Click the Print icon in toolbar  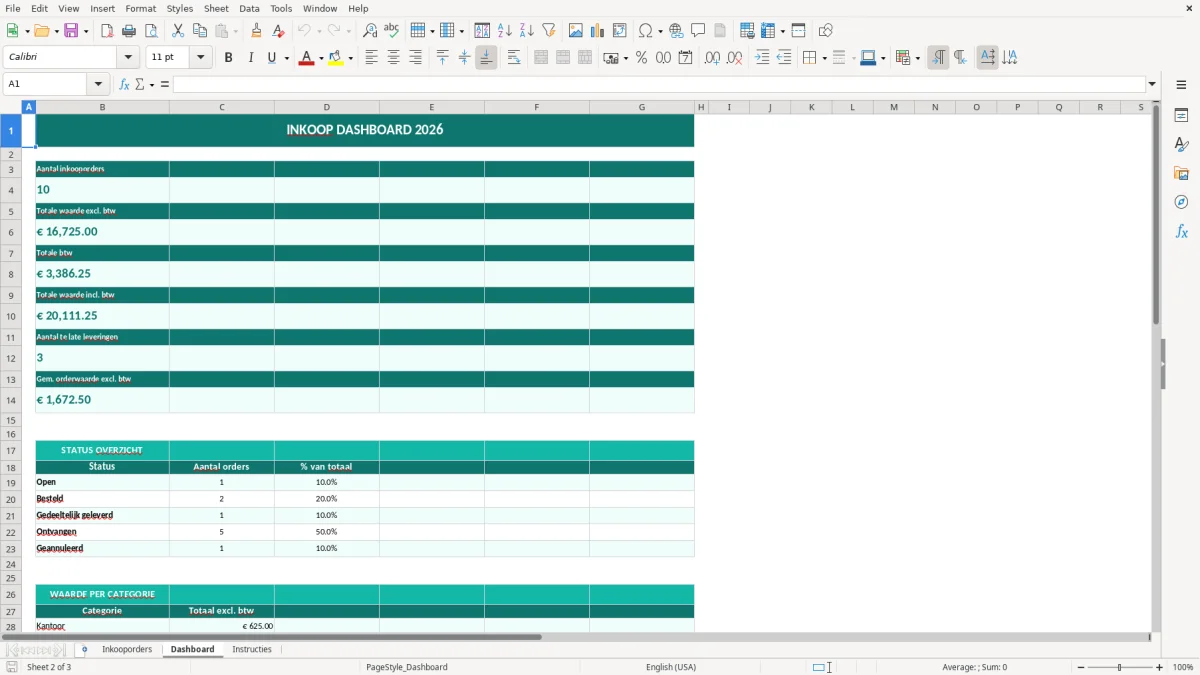tap(129, 31)
